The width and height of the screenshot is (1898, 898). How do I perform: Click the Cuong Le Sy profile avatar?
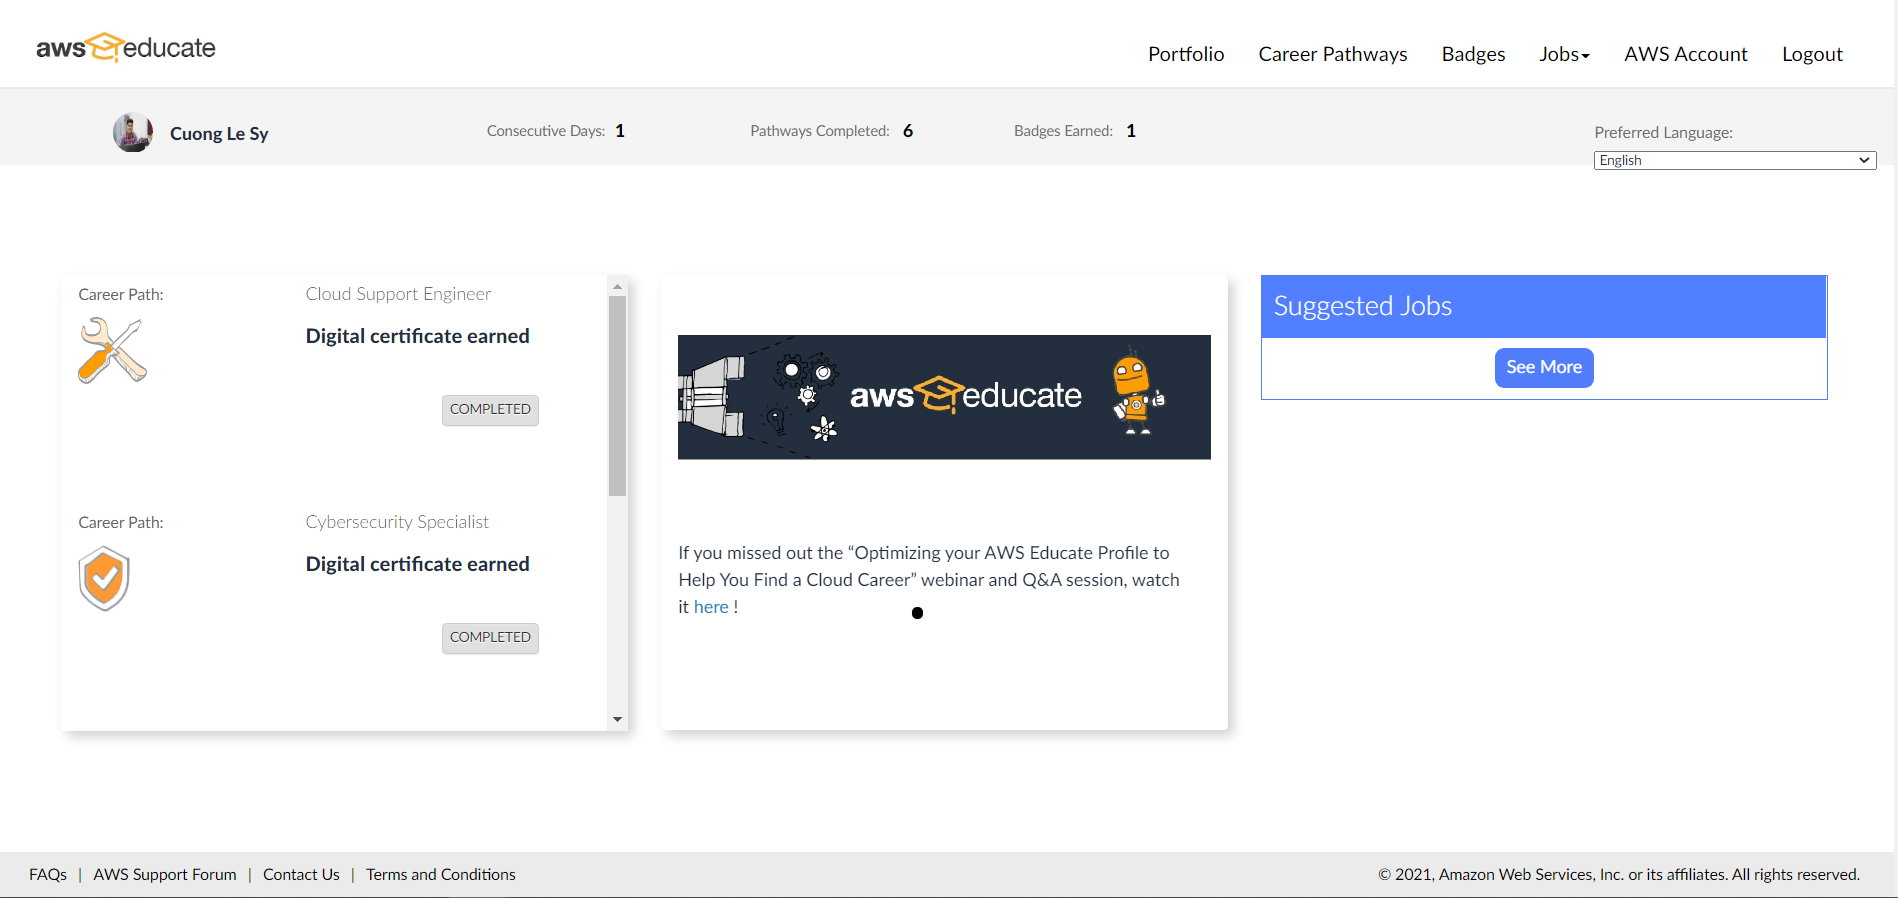pos(133,132)
